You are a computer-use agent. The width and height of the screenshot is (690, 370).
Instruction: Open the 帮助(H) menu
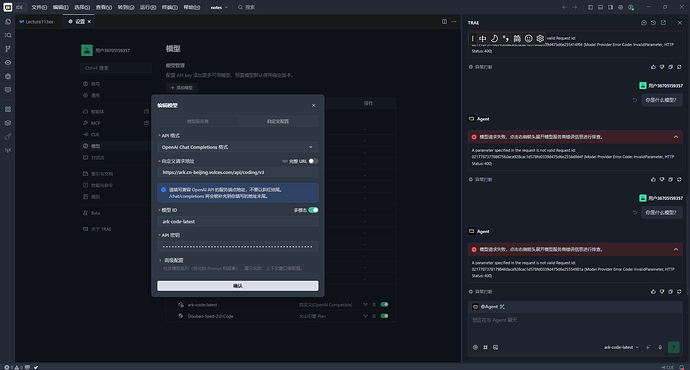[191, 7]
